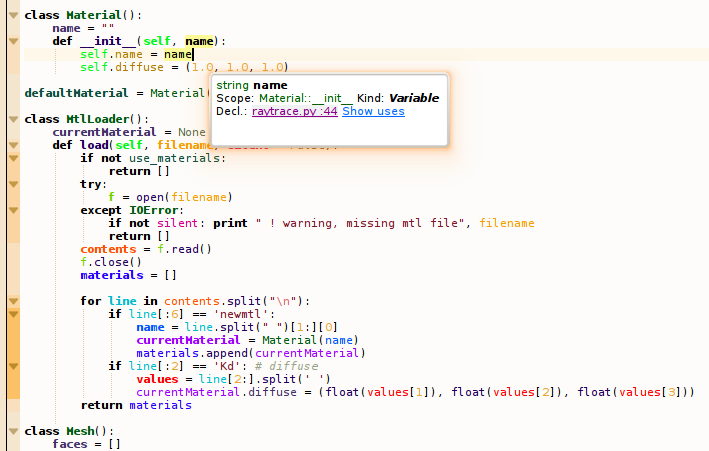709x451 pixels.
Task: Collapse the try block fold arrow
Action: [13, 184]
